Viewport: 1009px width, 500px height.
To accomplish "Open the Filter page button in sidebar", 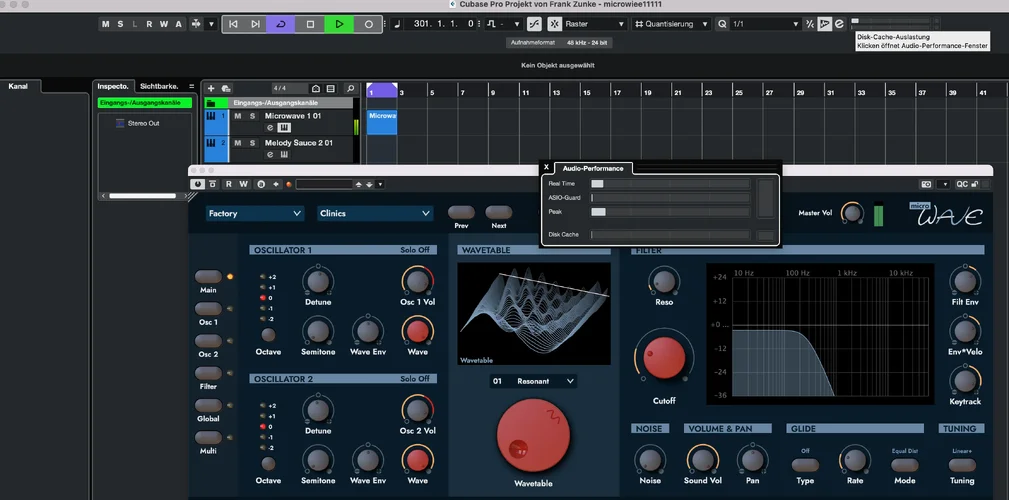I will (x=208, y=373).
